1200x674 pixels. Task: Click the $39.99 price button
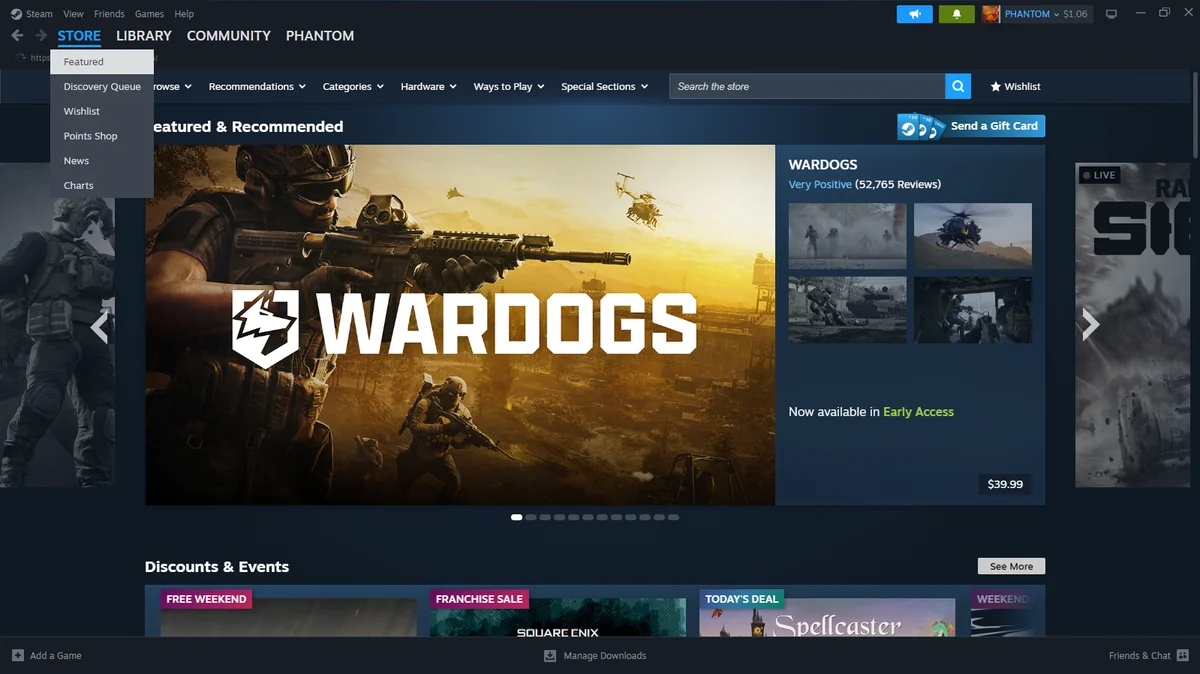pyautogui.click(x=1005, y=484)
